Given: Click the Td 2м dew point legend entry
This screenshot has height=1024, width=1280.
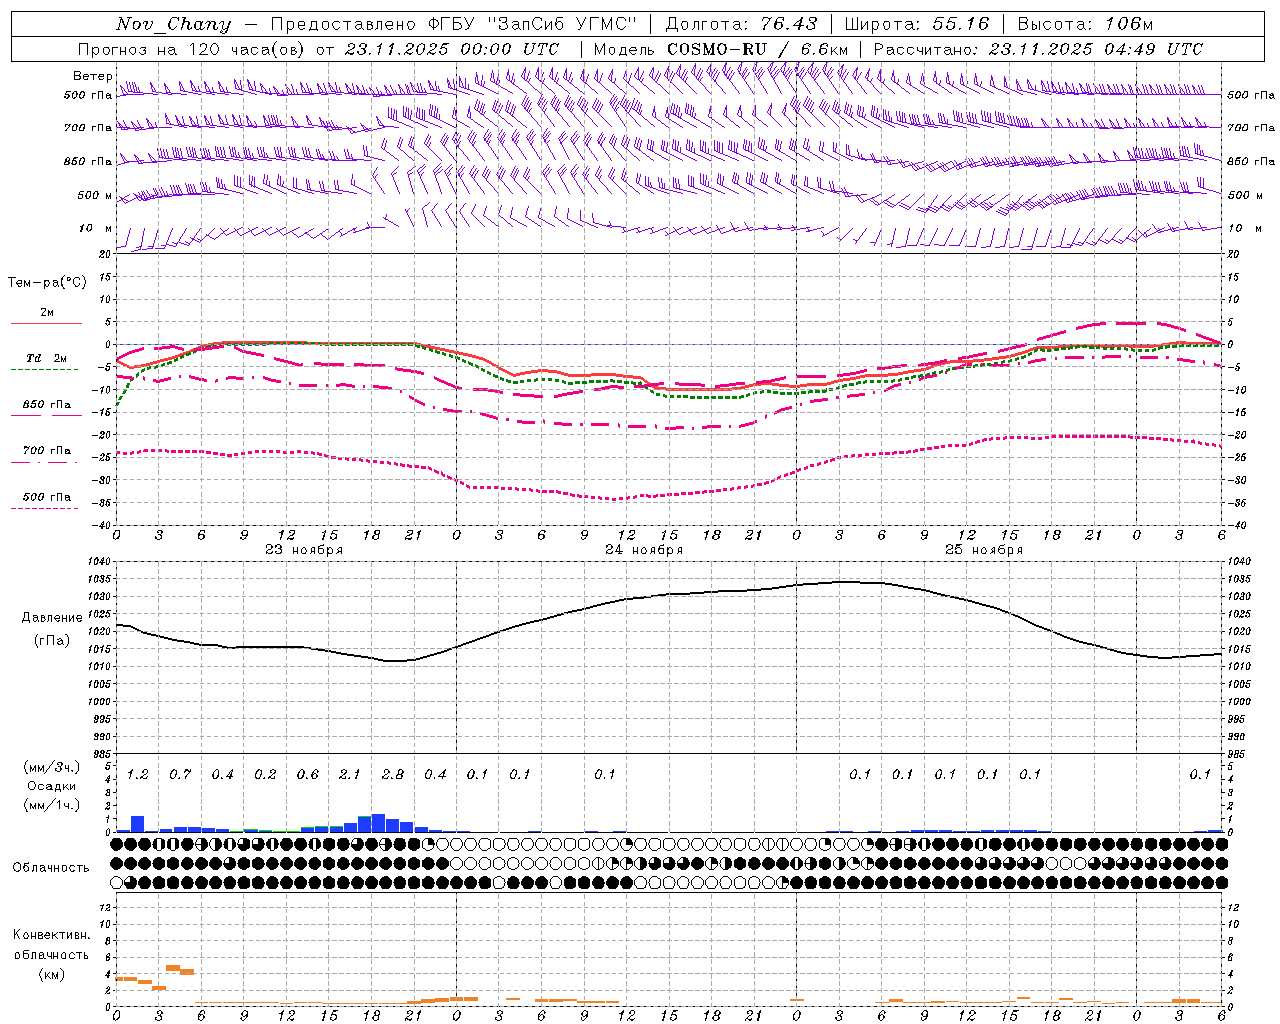Looking at the screenshot, I should [x=47, y=358].
